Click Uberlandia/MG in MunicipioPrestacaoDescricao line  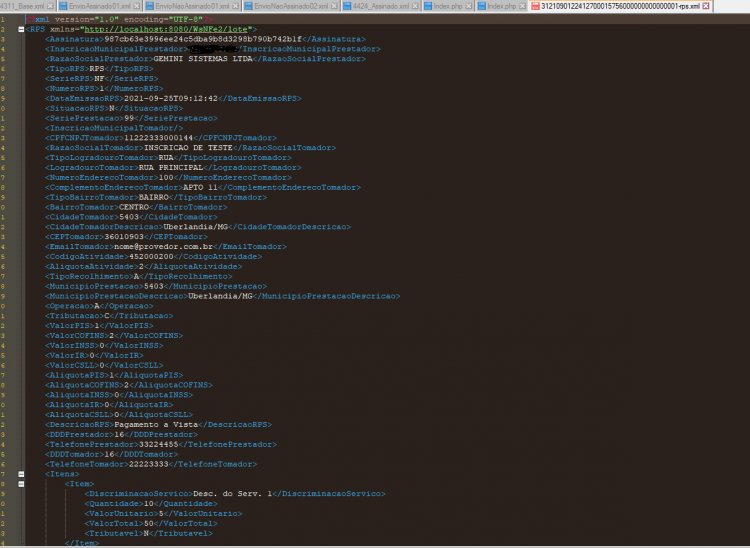pos(221,296)
